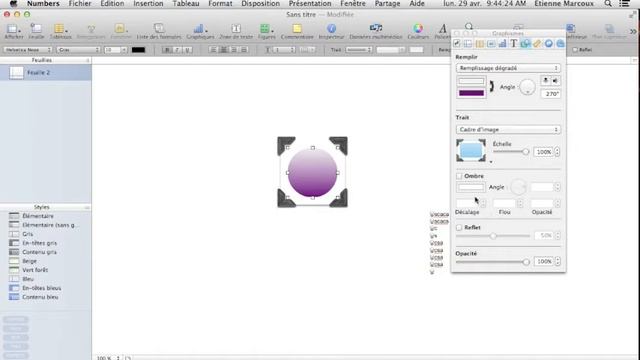Toggle underline in format bar
Viewport: 640px width, 360px height.
[x=187, y=50]
